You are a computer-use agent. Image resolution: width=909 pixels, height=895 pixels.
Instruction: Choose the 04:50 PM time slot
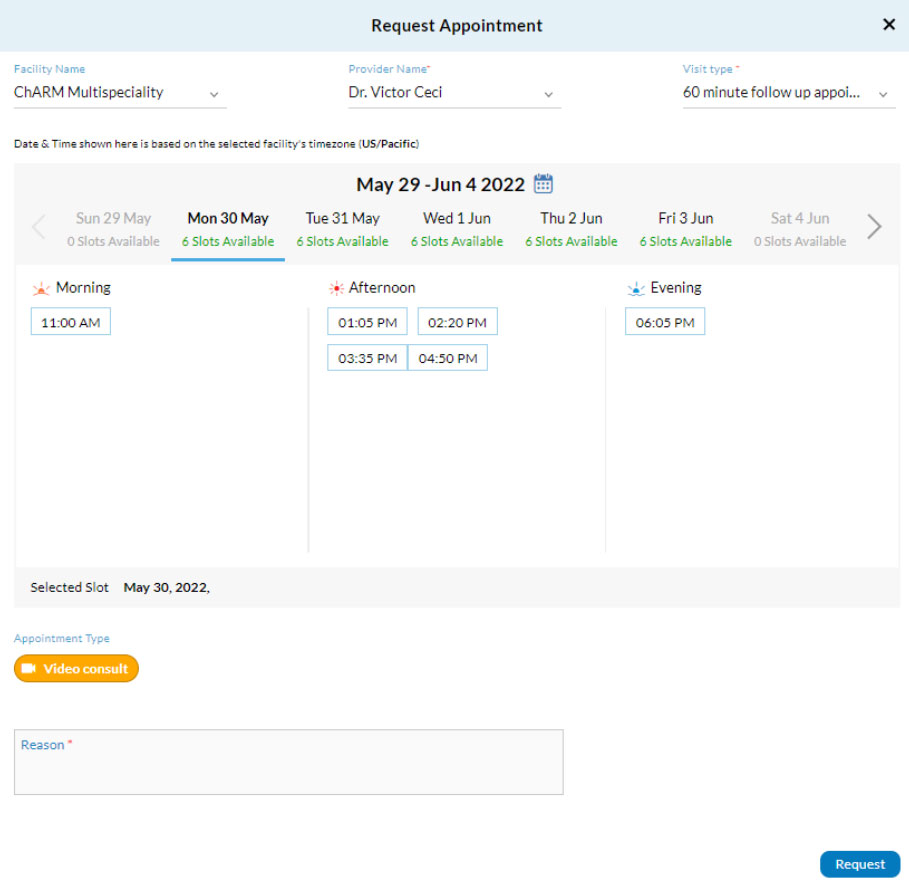tap(448, 358)
